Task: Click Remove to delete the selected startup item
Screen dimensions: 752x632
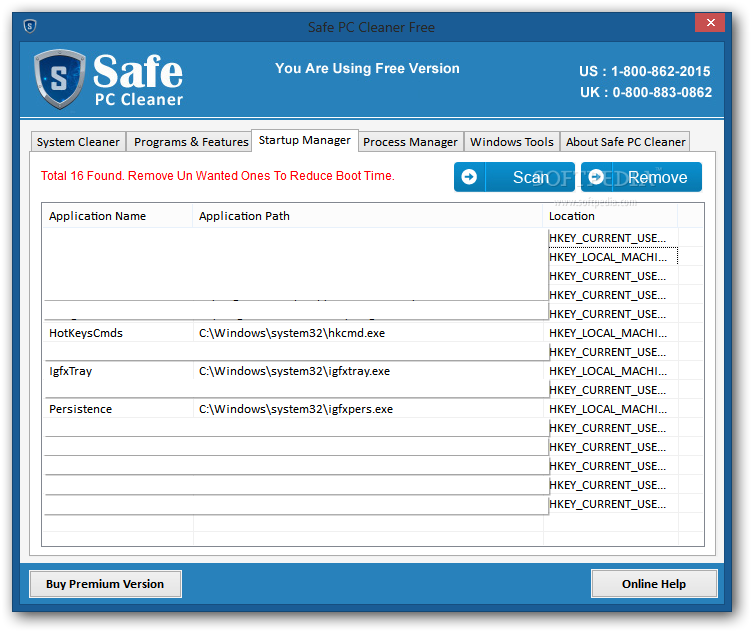Action: [x=641, y=177]
